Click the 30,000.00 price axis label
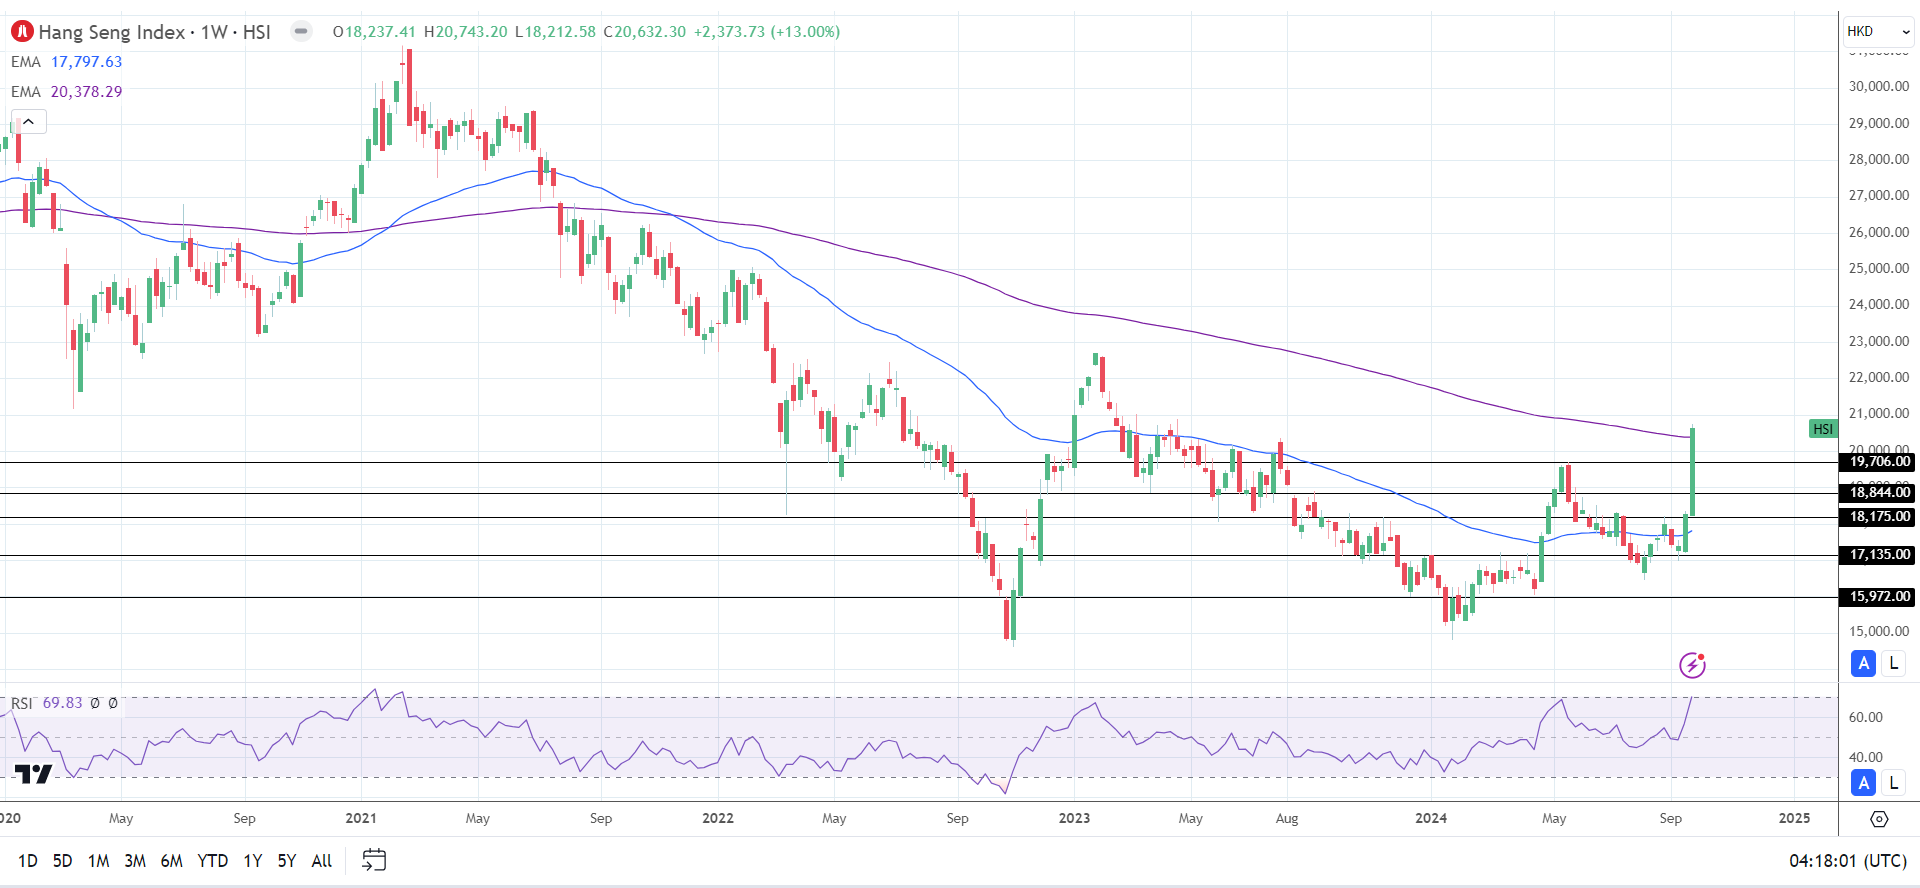Screen dimensions: 1920x888 click(1878, 86)
